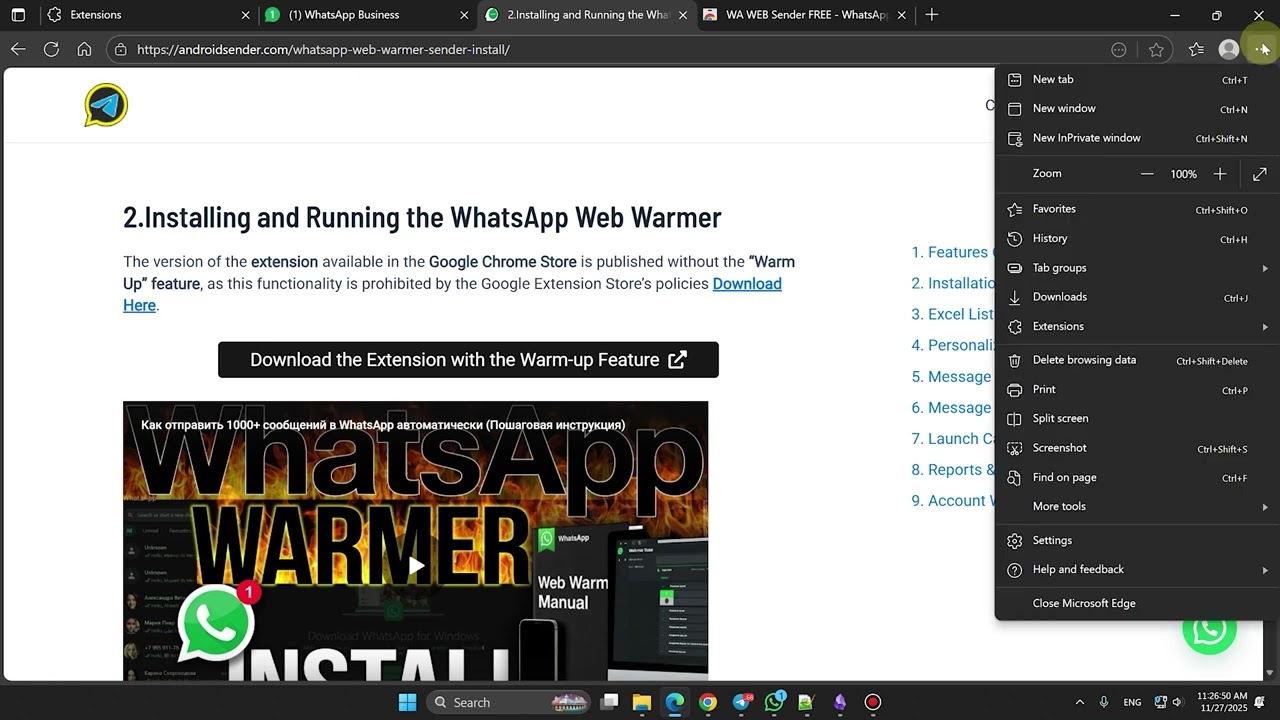Open the browser home page
Screen dimensions: 1280x720
(x=84, y=49)
